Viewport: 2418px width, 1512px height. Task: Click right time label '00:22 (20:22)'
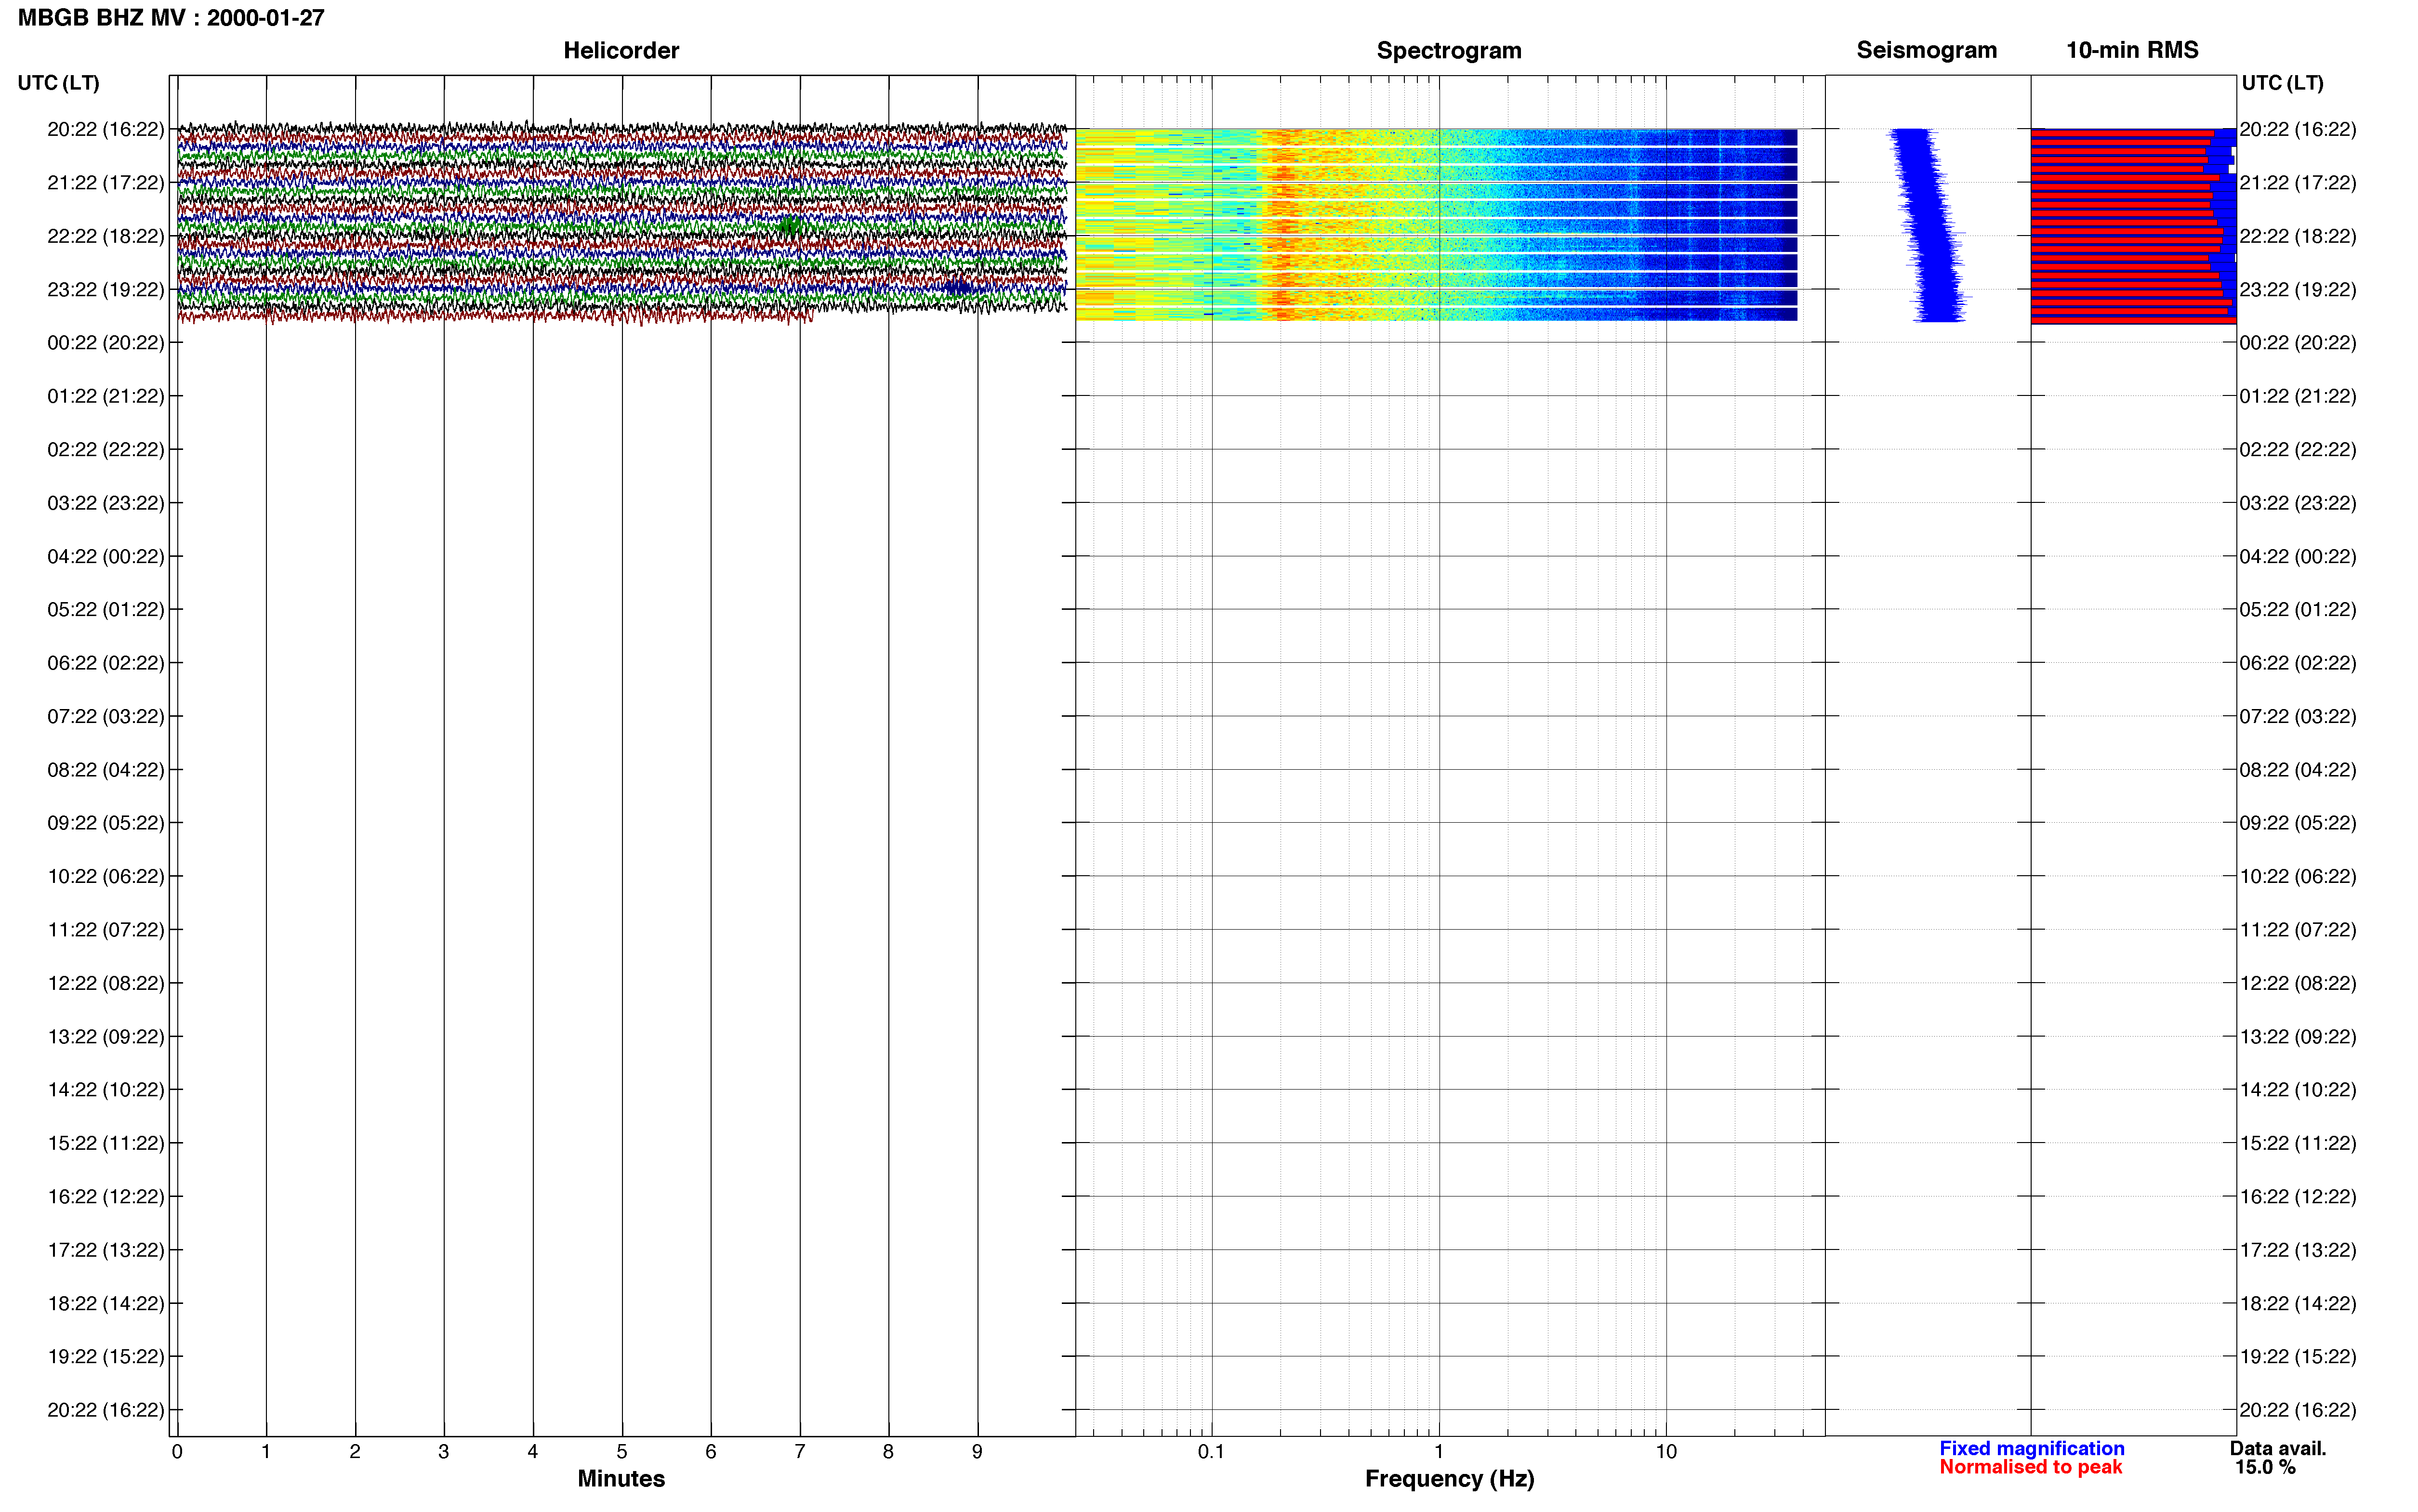tap(2298, 342)
